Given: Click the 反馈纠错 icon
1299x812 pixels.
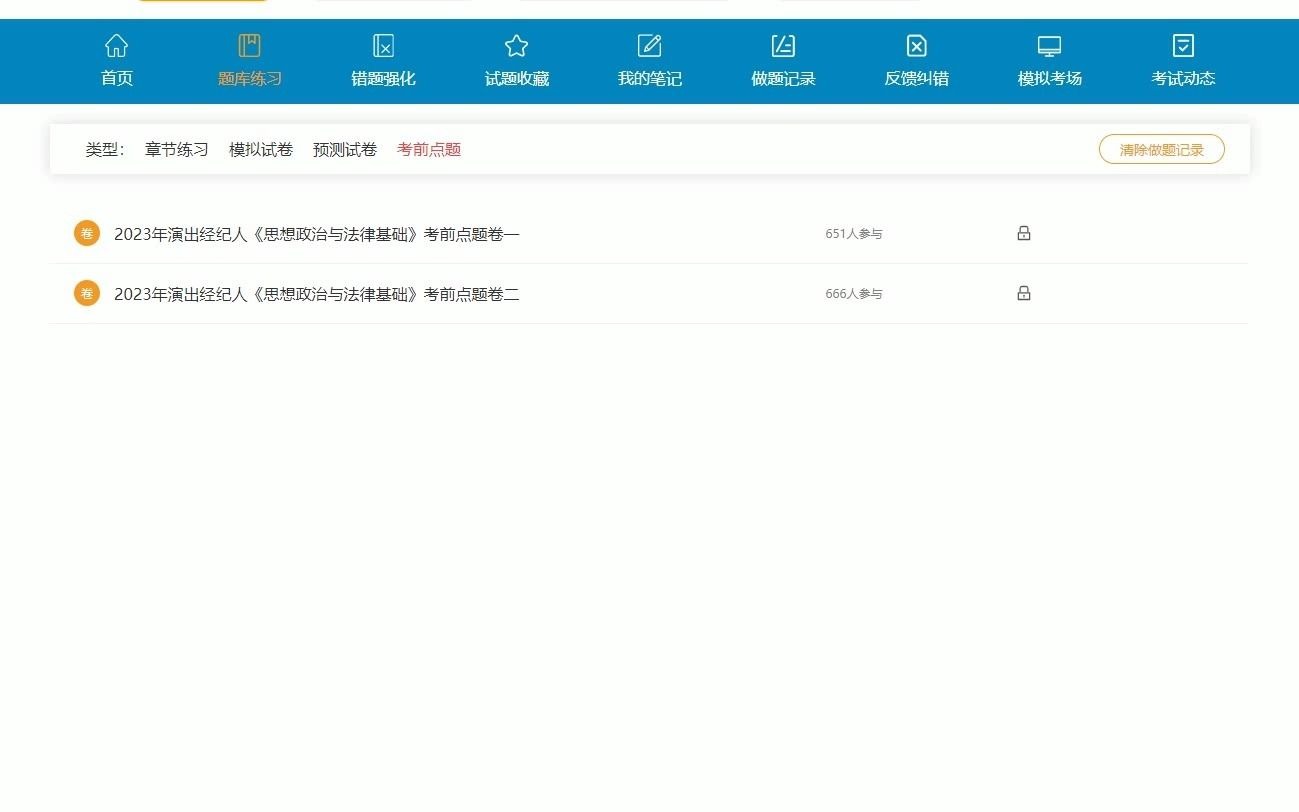Looking at the screenshot, I should pyautogui.click(x=916, y=46).
